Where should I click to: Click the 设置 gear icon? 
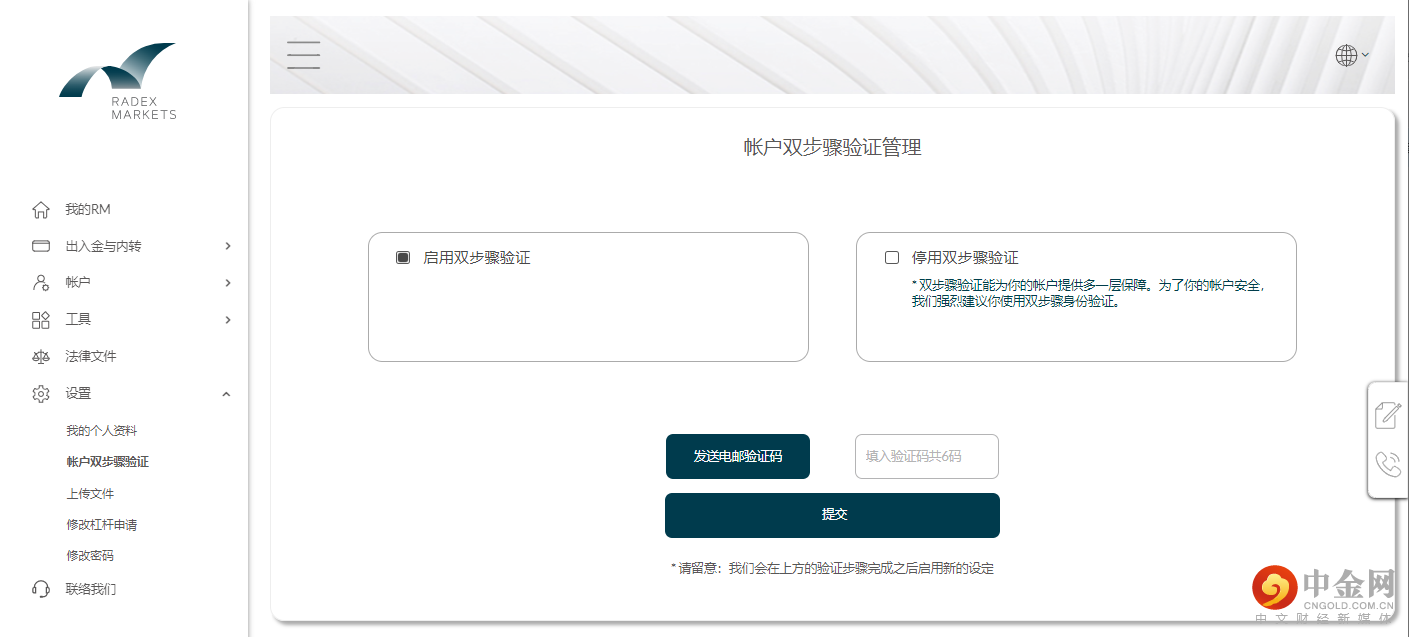(x=40, y=393)
